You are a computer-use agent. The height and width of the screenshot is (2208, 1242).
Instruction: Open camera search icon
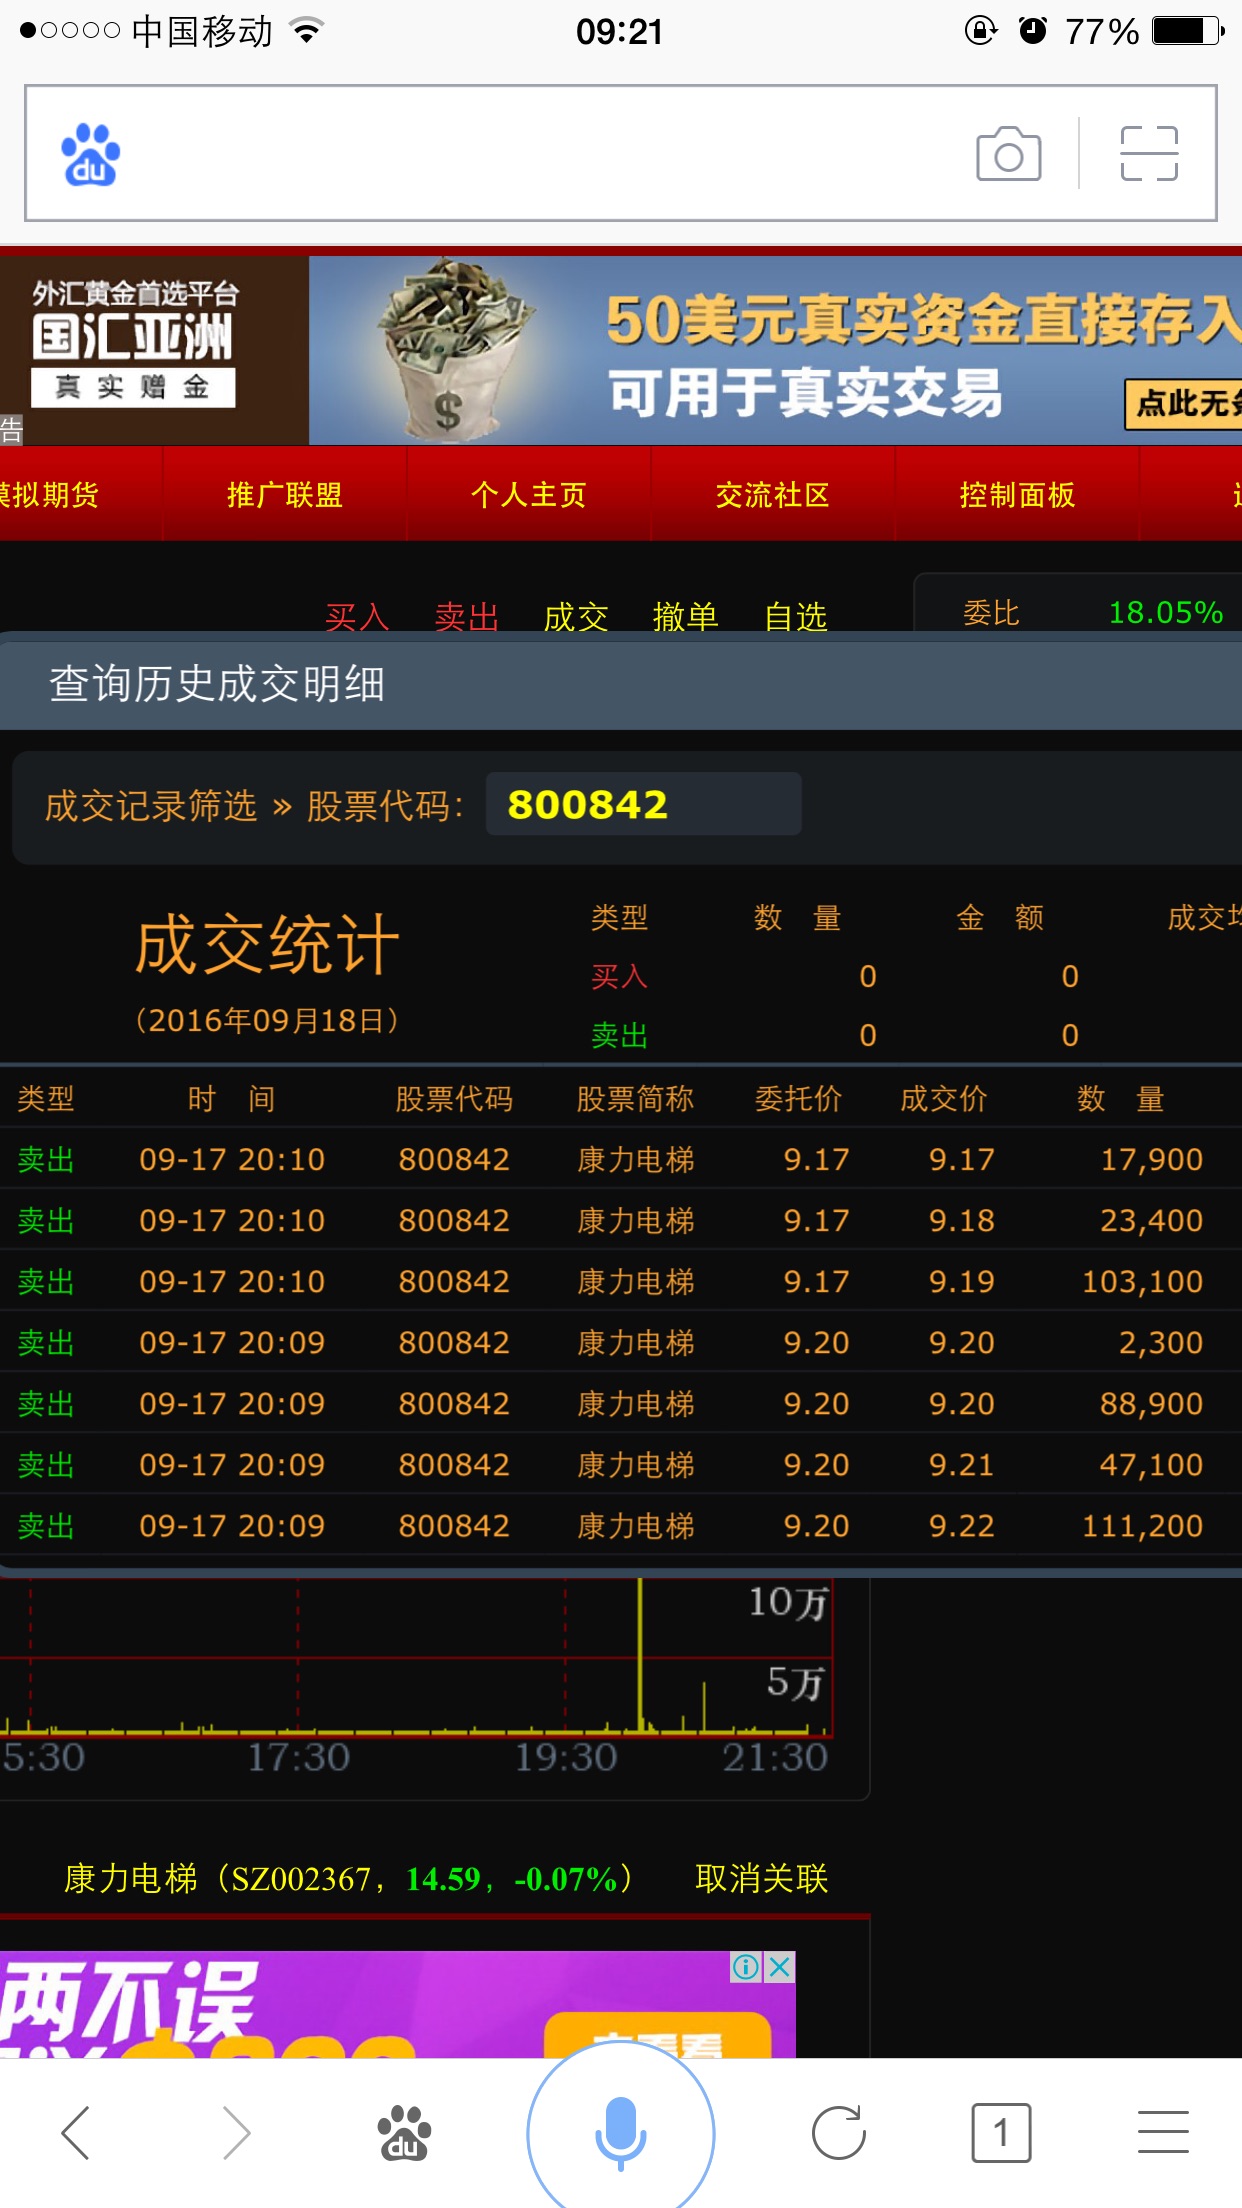[1008, 154]
